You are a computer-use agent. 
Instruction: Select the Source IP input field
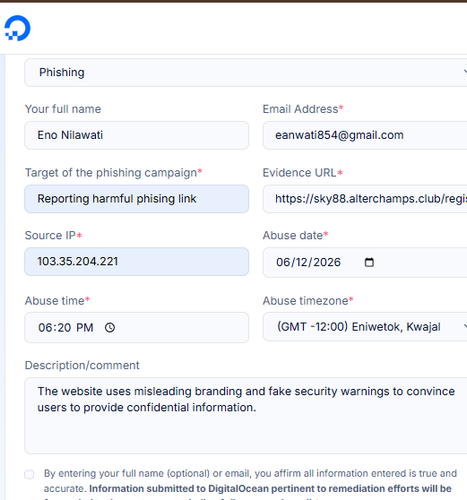(137, 262)
